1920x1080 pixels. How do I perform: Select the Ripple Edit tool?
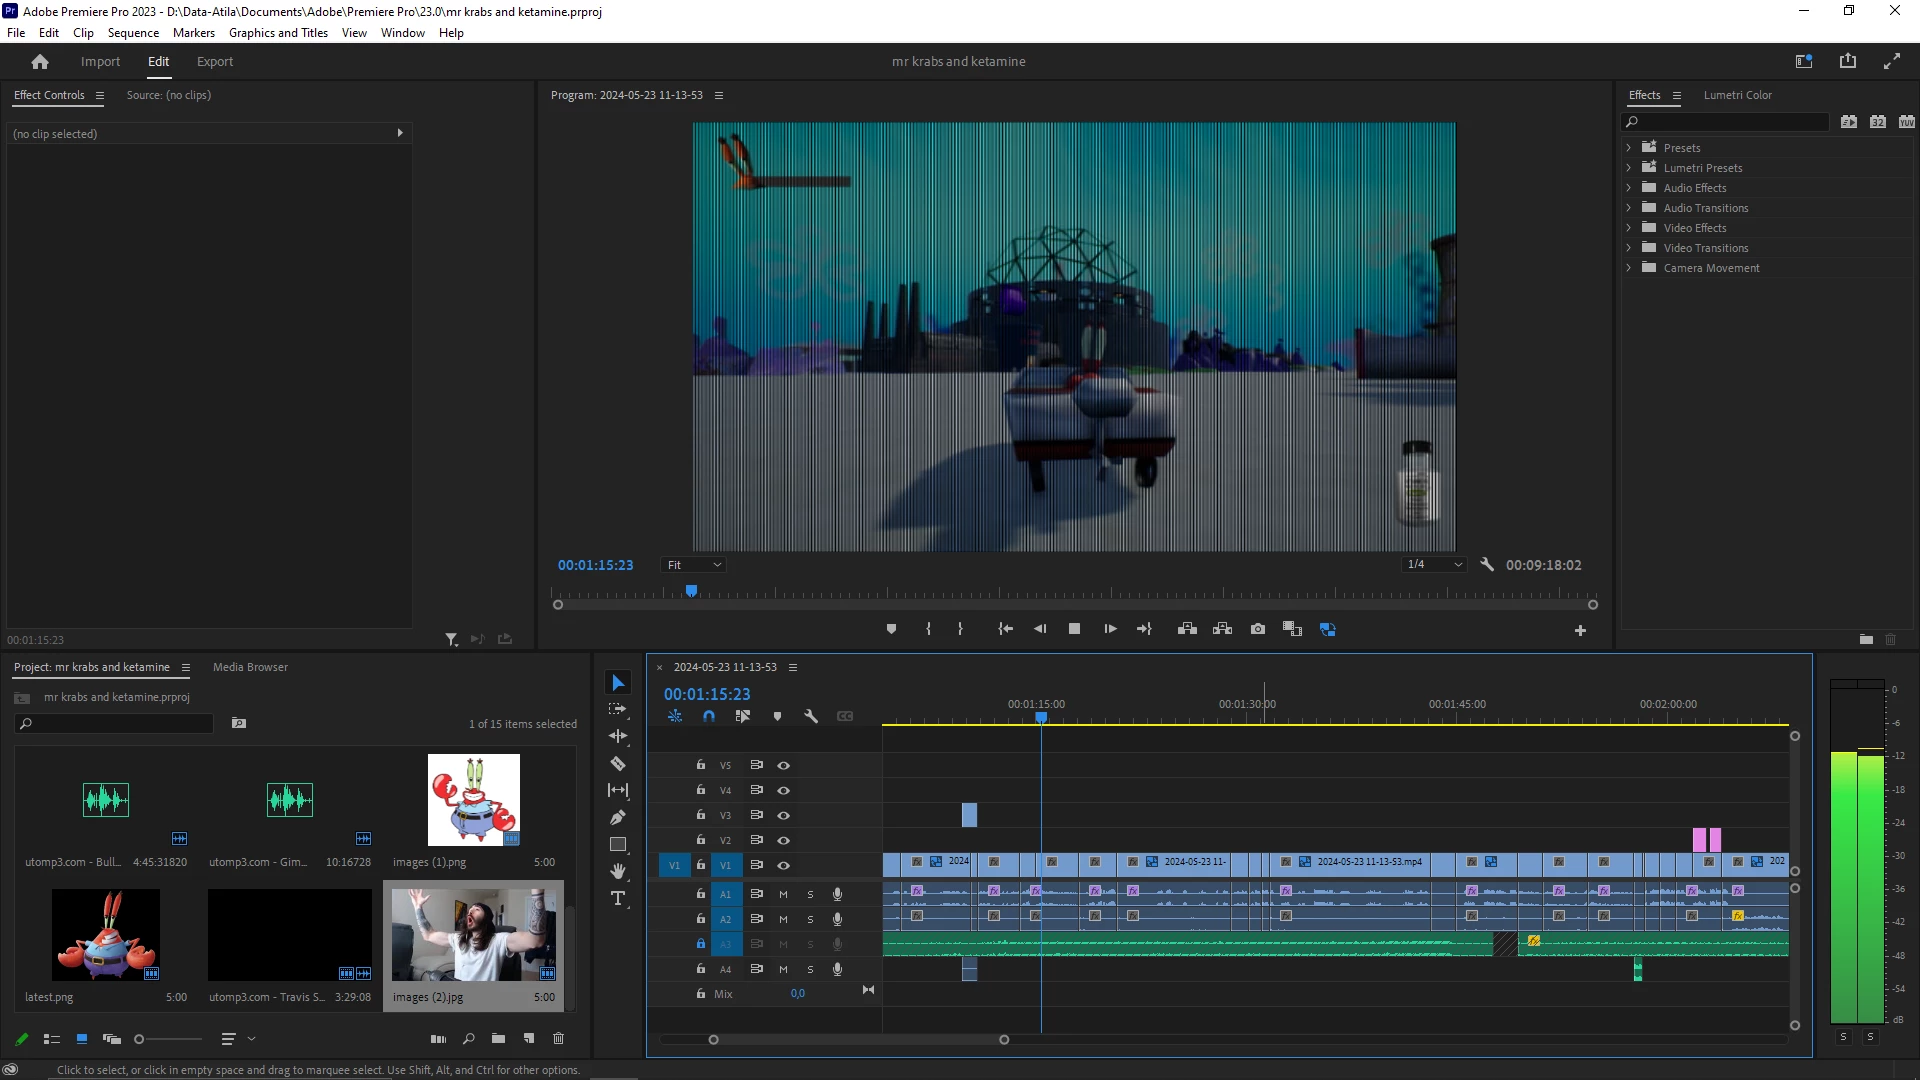[618, 736]
